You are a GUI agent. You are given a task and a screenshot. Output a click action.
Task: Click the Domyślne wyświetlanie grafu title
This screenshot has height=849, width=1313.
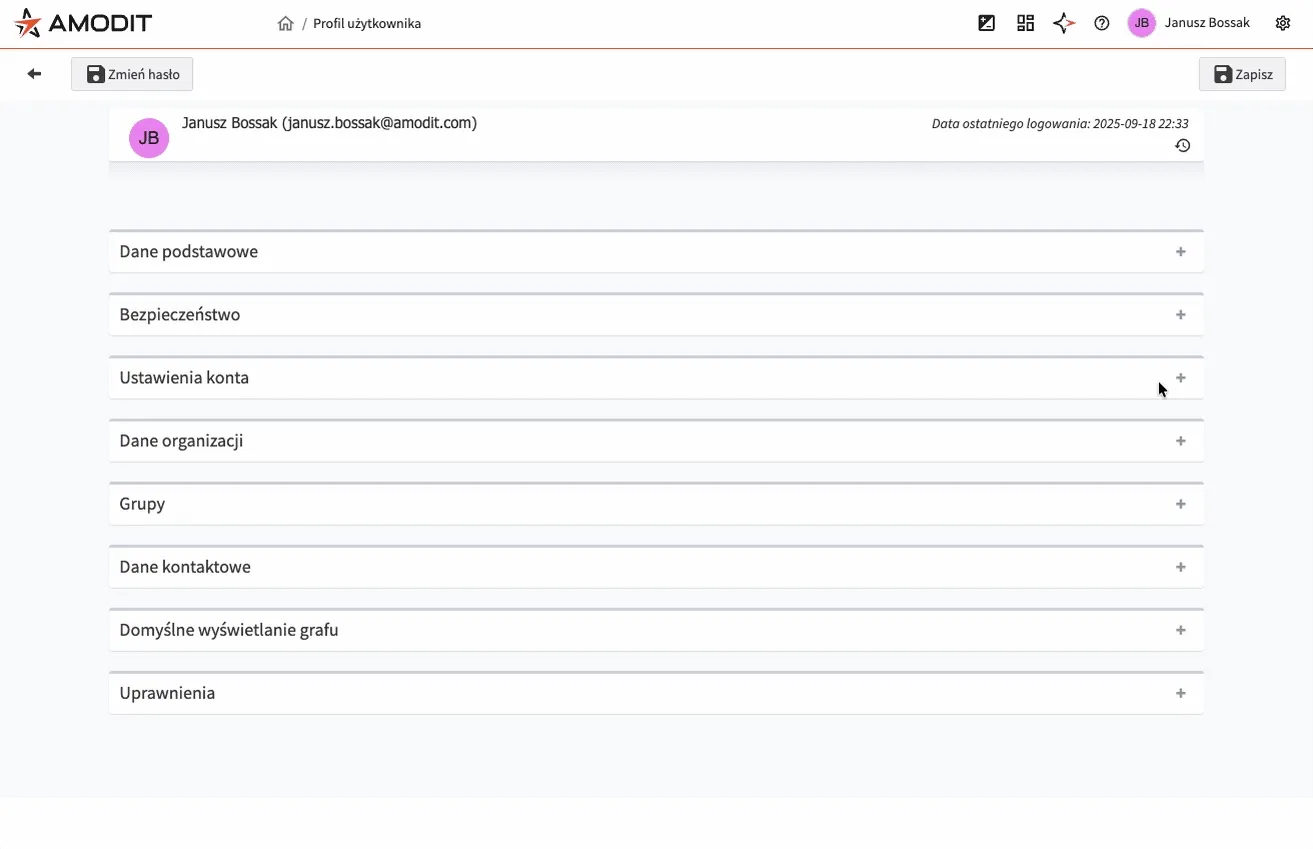click(x=229, y=630)
